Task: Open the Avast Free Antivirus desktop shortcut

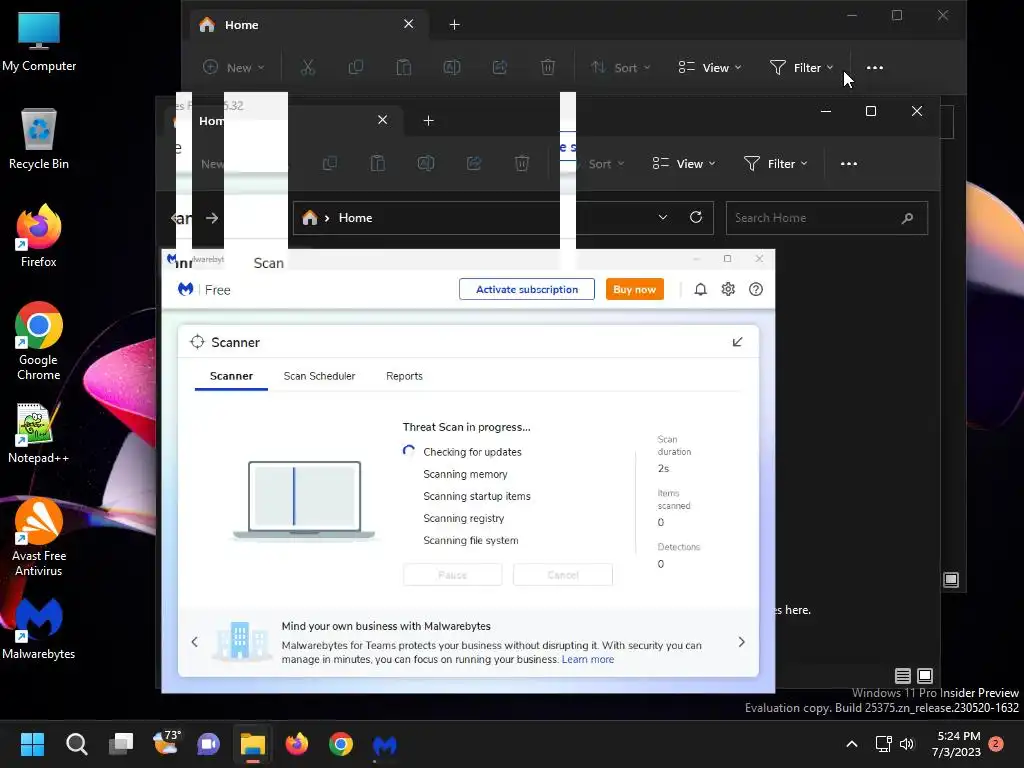Action: point(39,537)
